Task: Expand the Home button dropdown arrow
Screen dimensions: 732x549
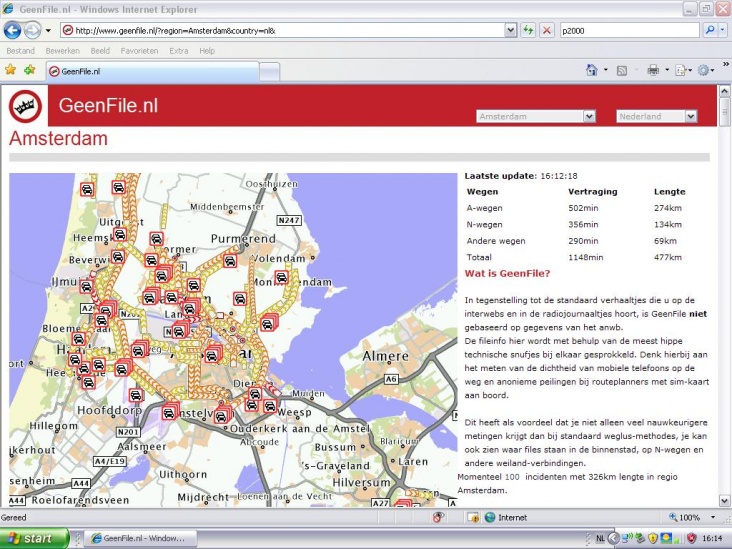Action: (605, 70)
